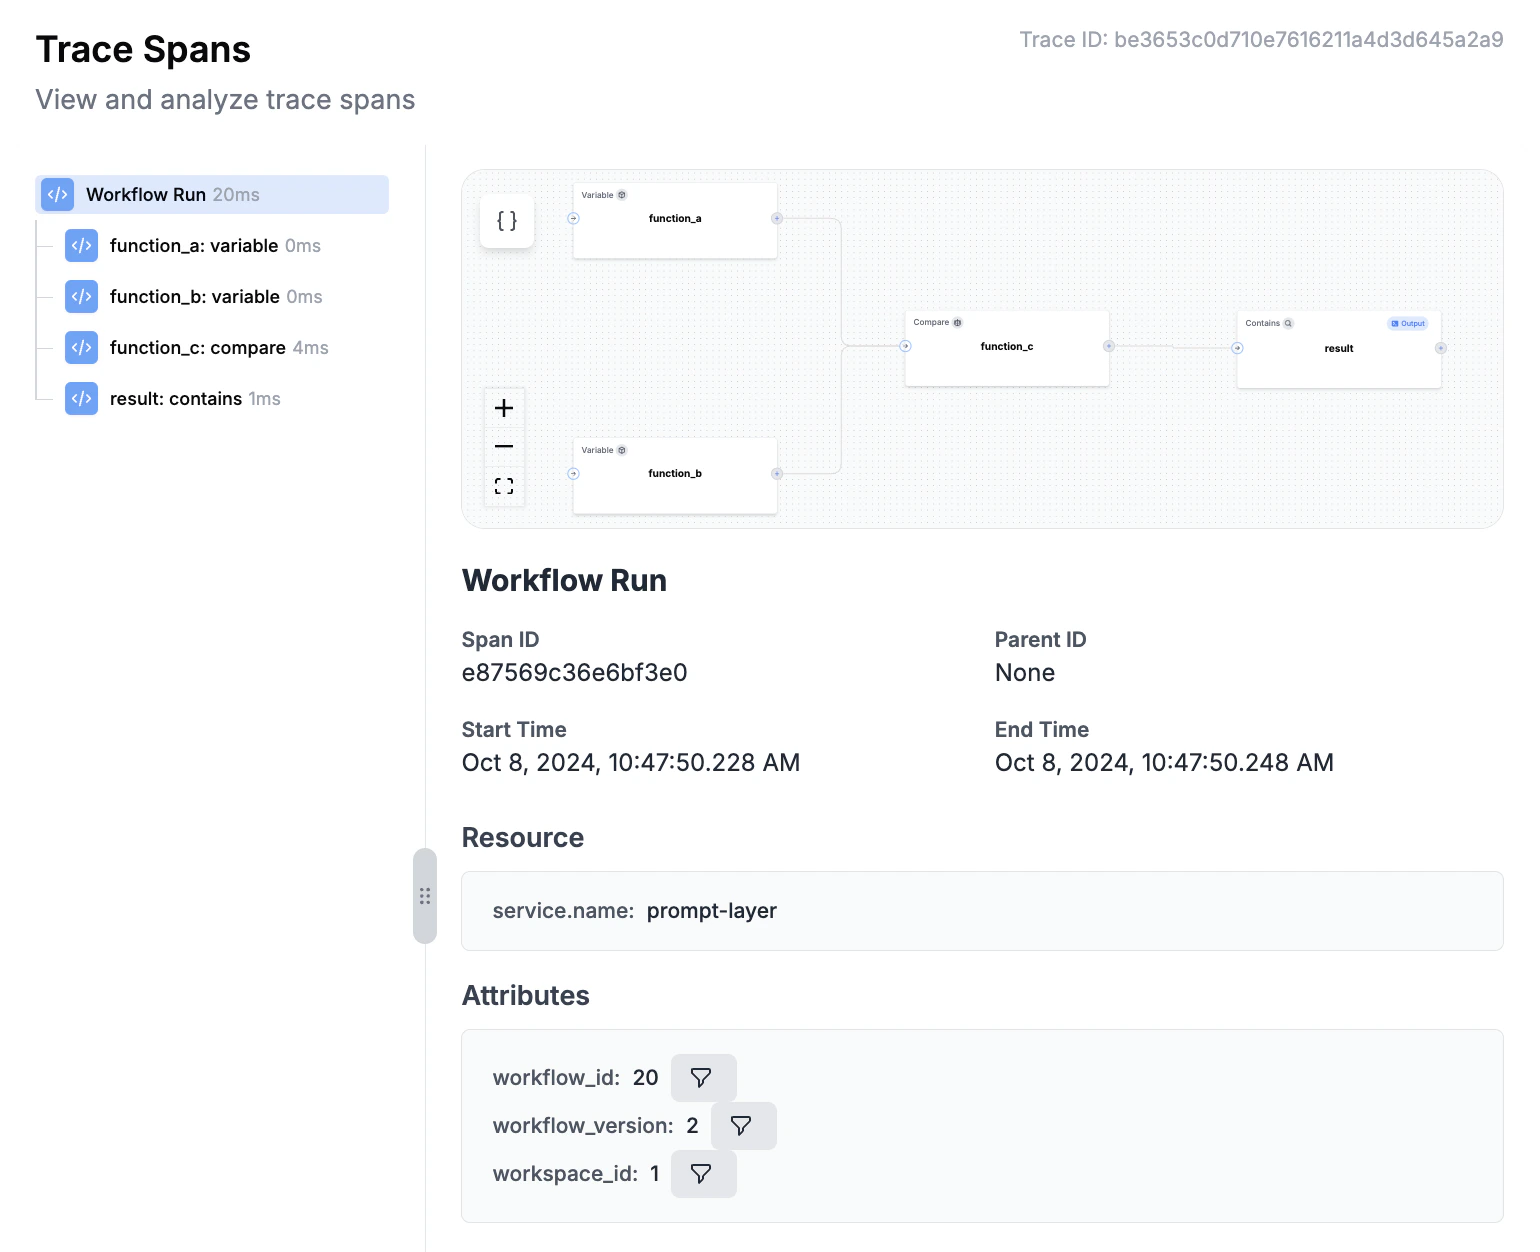
Task: Select the function_c compare node
Action: pyautogui.click(x=1007, y=348)
